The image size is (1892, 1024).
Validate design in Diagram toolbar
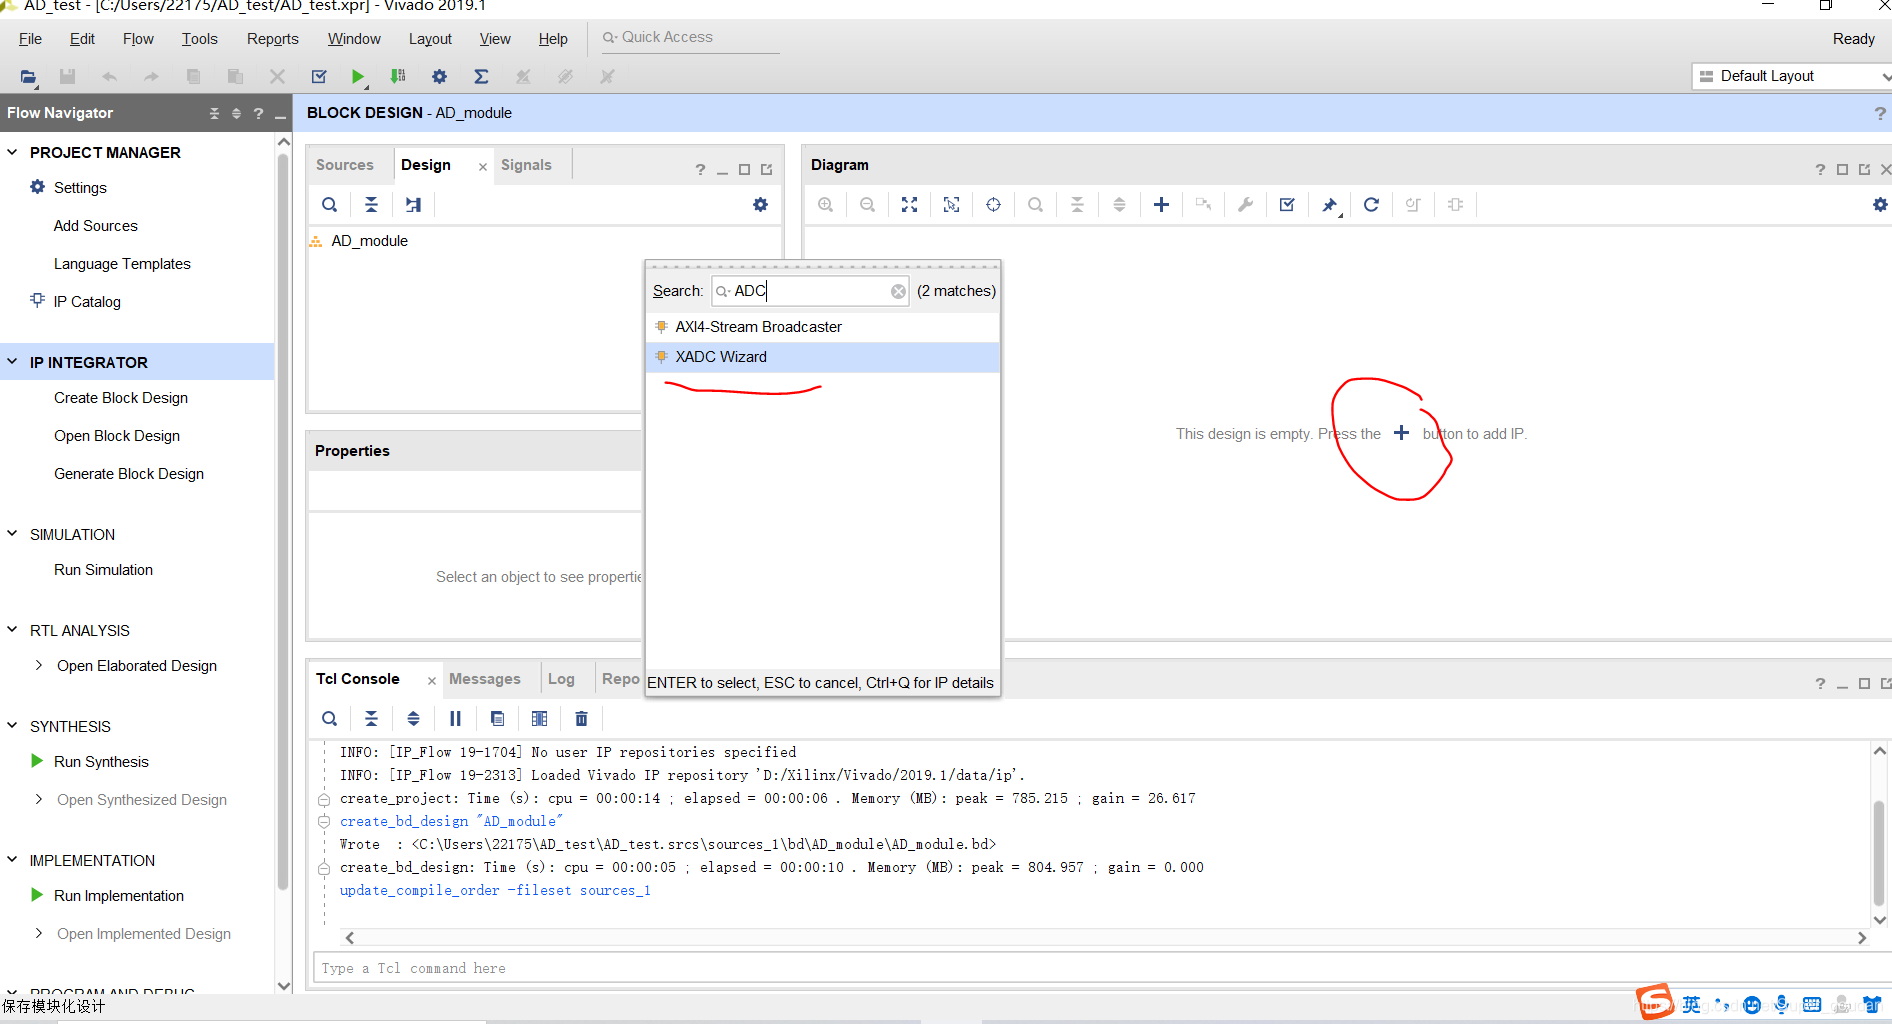[x=1287, y=205]
